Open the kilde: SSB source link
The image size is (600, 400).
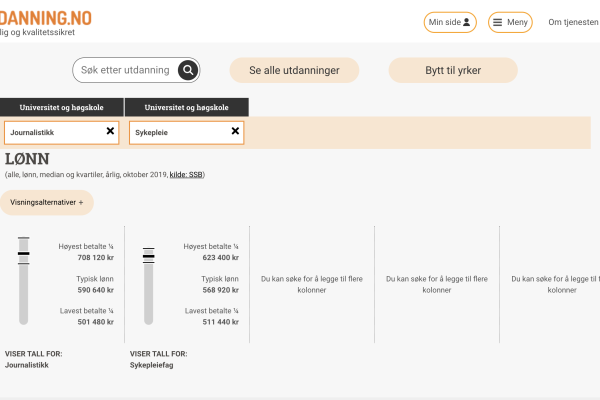pyautogui.click(x=186, y=175)
